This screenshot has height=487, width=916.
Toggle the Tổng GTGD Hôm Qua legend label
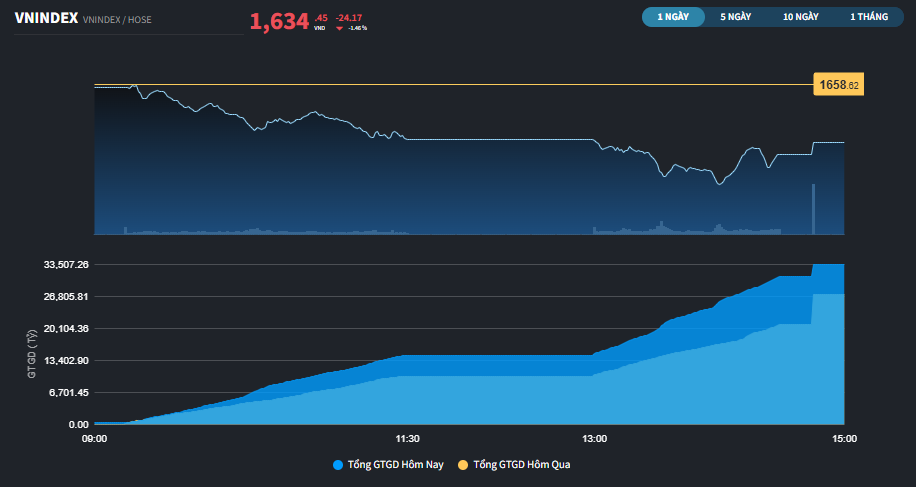pyautogui.click(x=521, y=465)
